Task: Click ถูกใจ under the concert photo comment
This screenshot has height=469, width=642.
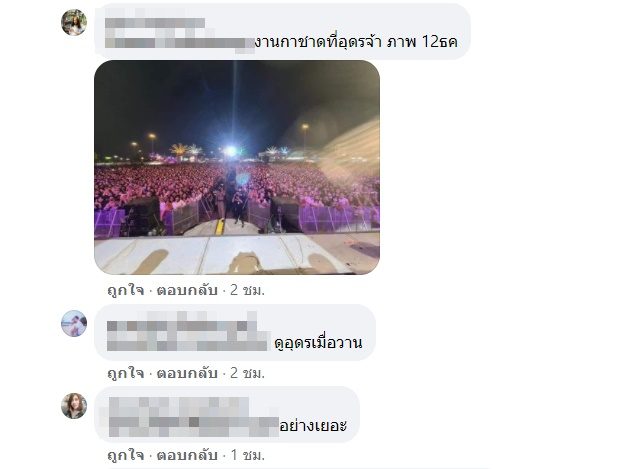Action: coord(126,290)
